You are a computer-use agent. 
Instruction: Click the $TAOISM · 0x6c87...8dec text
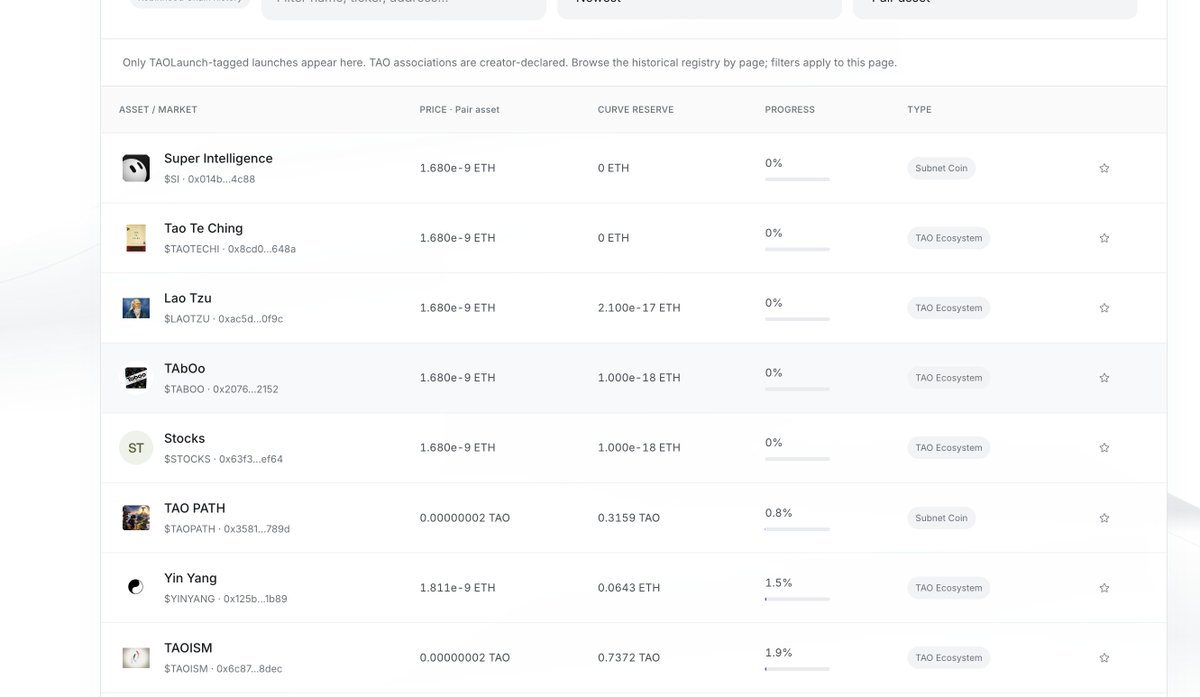[223, 669]
